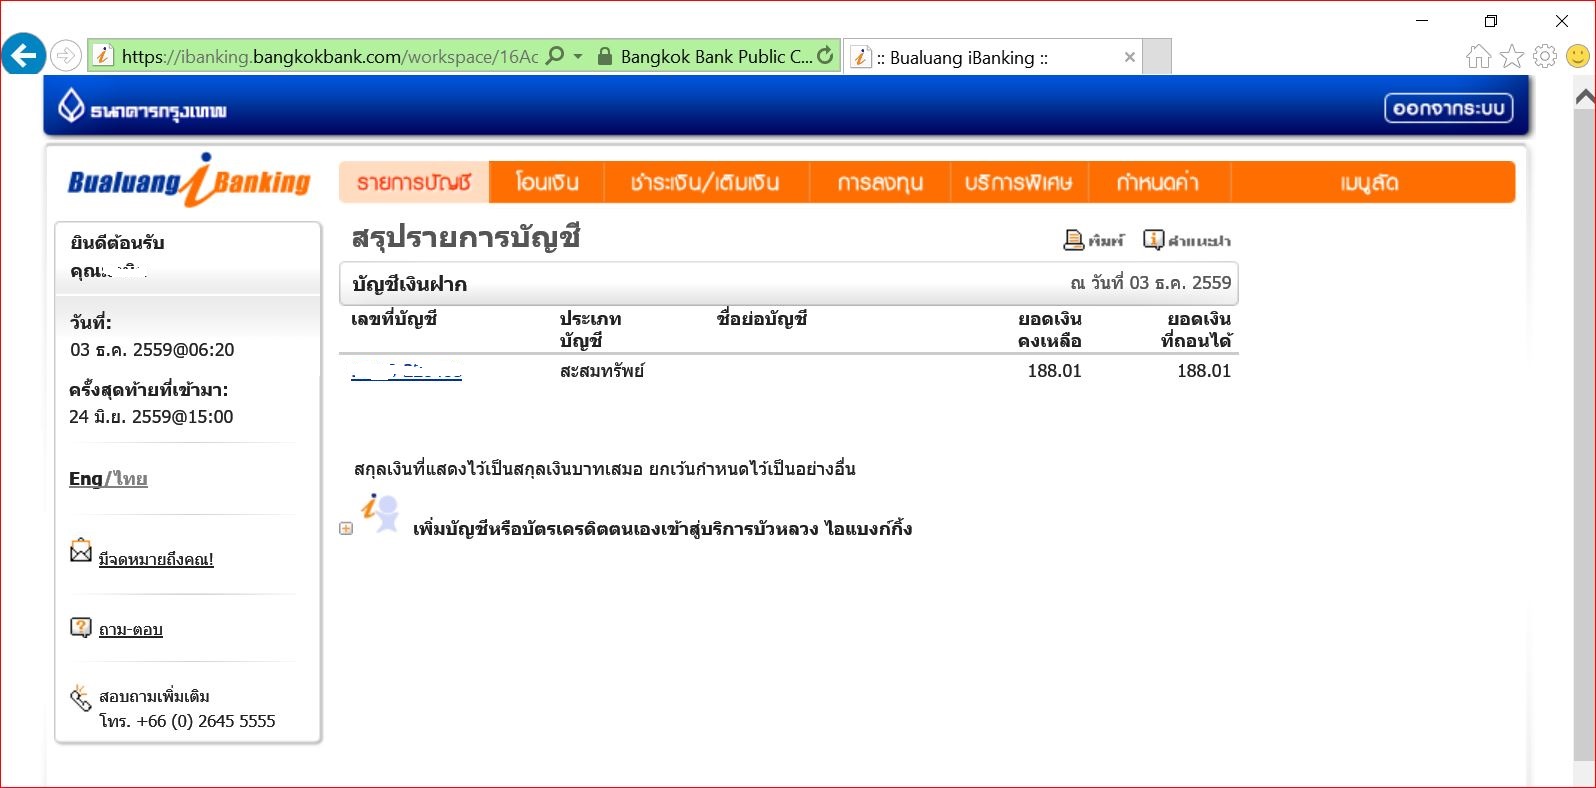The image size is (1596, 788).
Task: Select the รายการบัญชี menu tab
Action: tap(414, 182)
